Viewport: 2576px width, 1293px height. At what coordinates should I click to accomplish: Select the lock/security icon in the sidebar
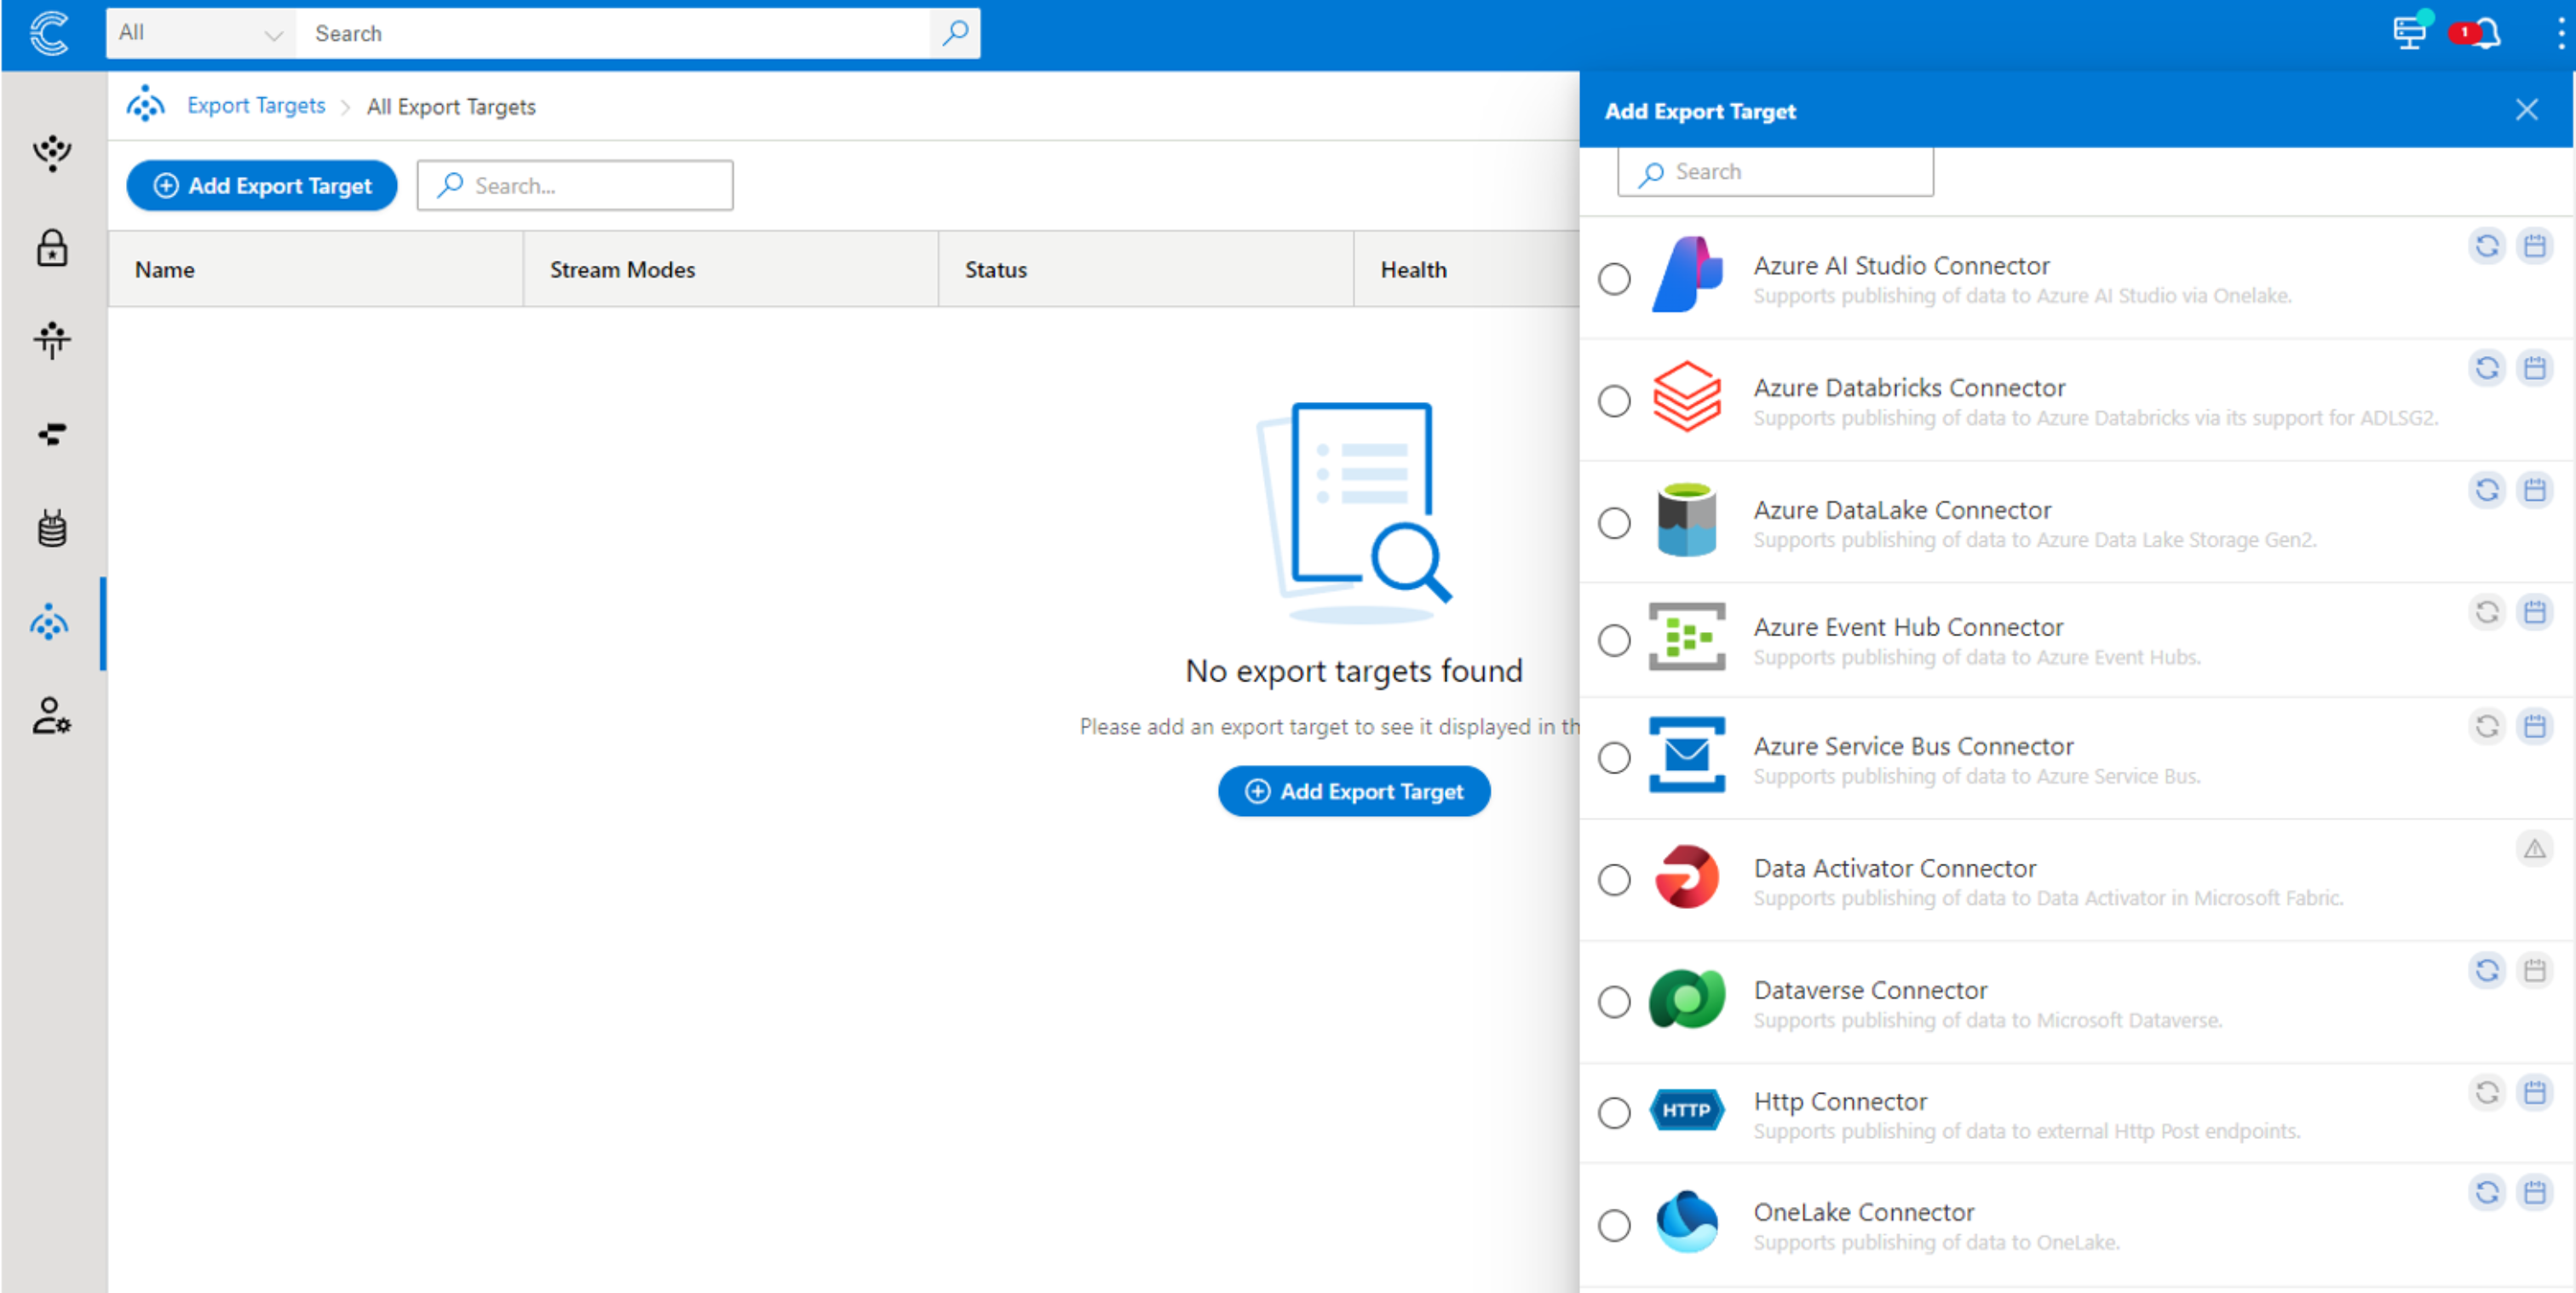(x=52, y=249)
